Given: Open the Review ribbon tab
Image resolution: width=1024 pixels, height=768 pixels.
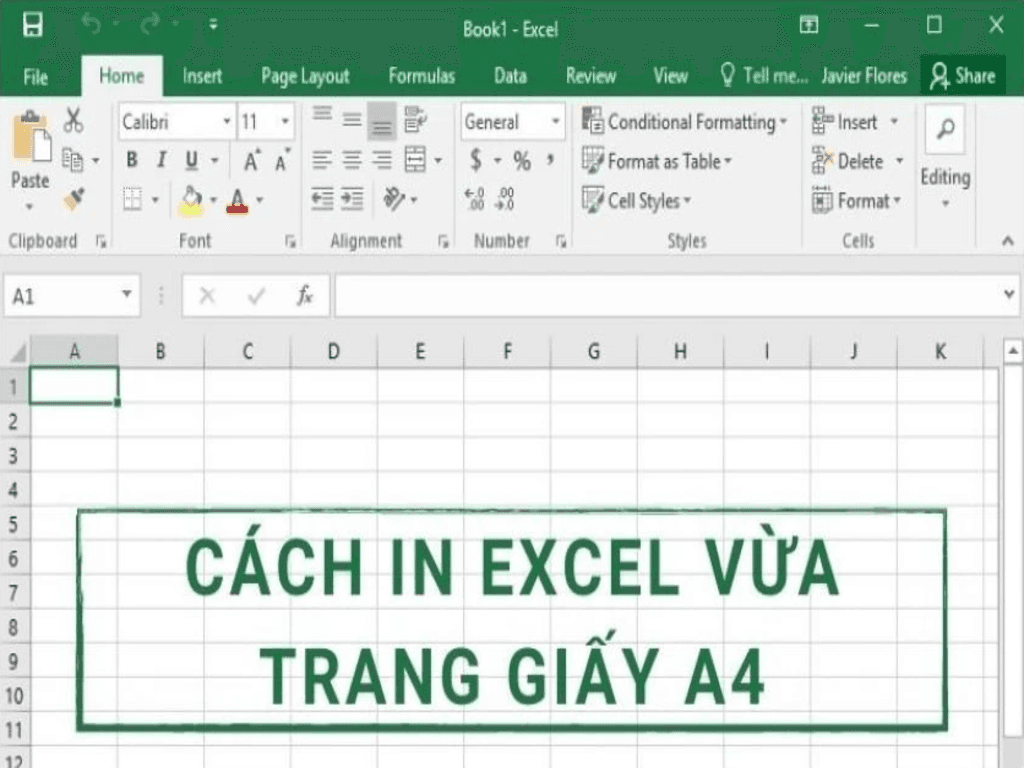Looking at the screenshot, I should [590, 76].
